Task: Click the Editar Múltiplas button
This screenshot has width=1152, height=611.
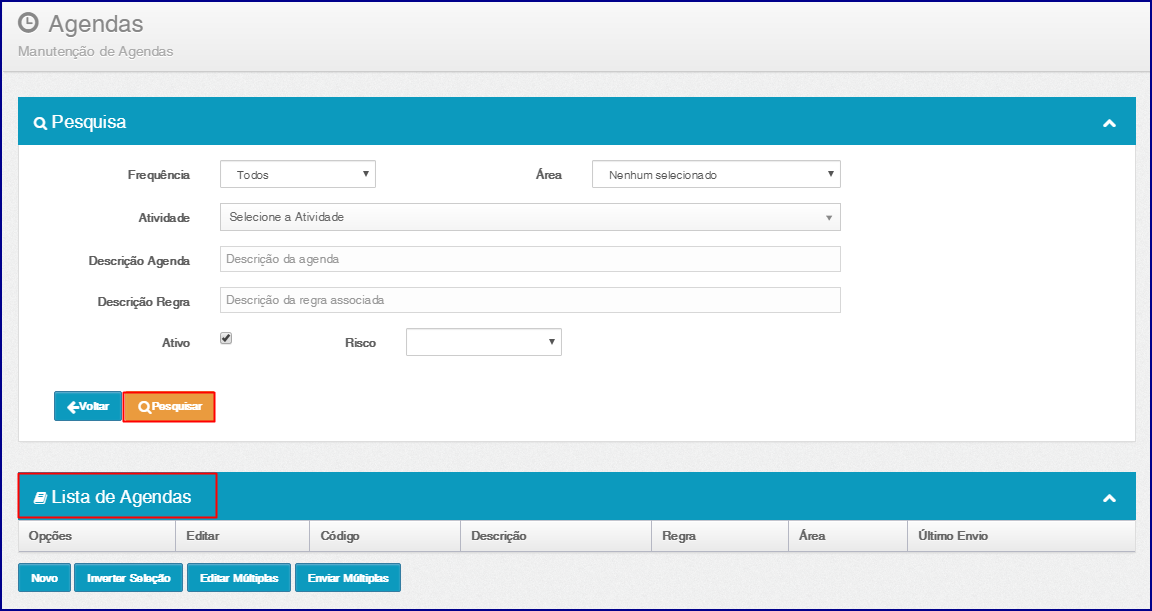Action: [x=240, y=578]
